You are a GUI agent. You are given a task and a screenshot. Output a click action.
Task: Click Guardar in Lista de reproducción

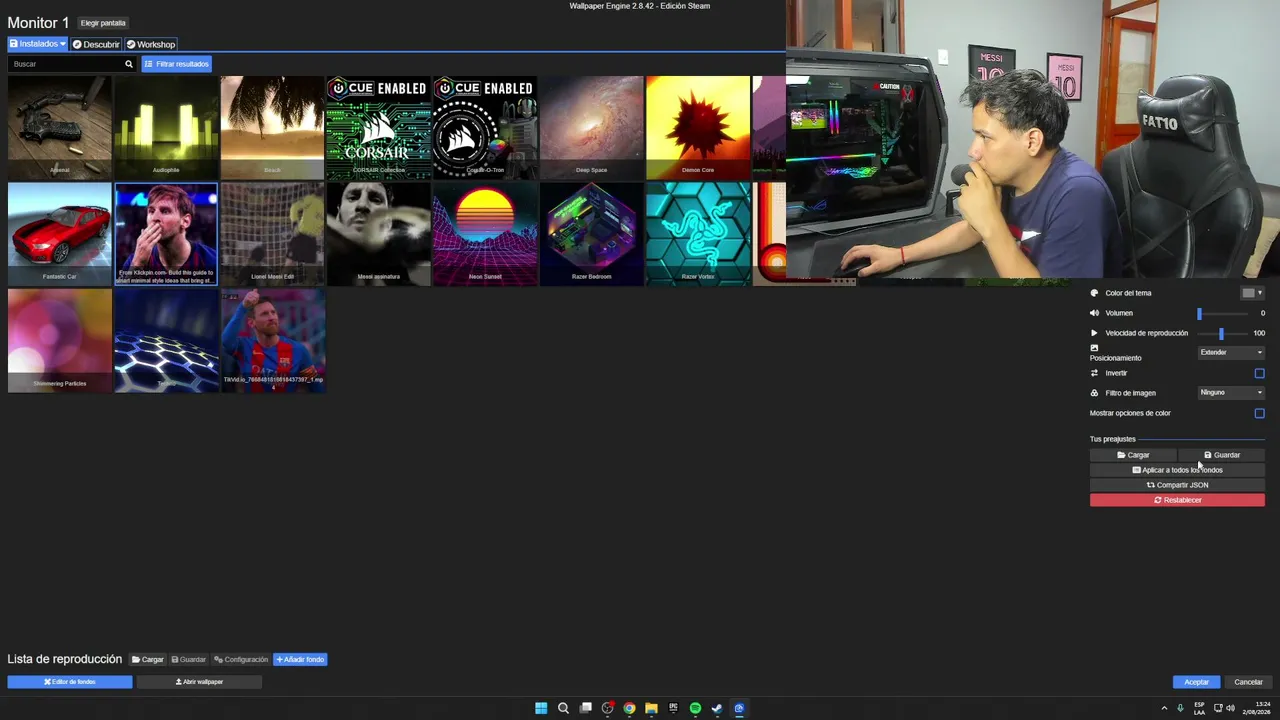tap(189, 660)
